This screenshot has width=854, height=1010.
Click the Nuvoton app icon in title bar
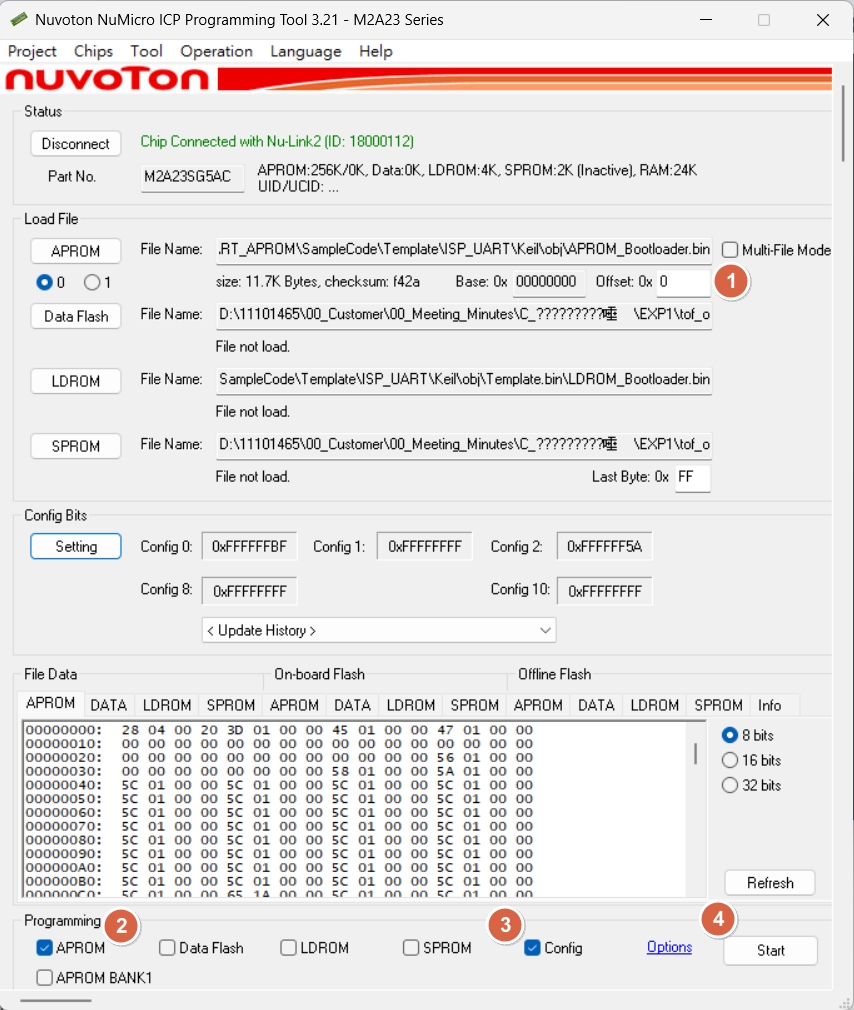[x=19, y=20]
